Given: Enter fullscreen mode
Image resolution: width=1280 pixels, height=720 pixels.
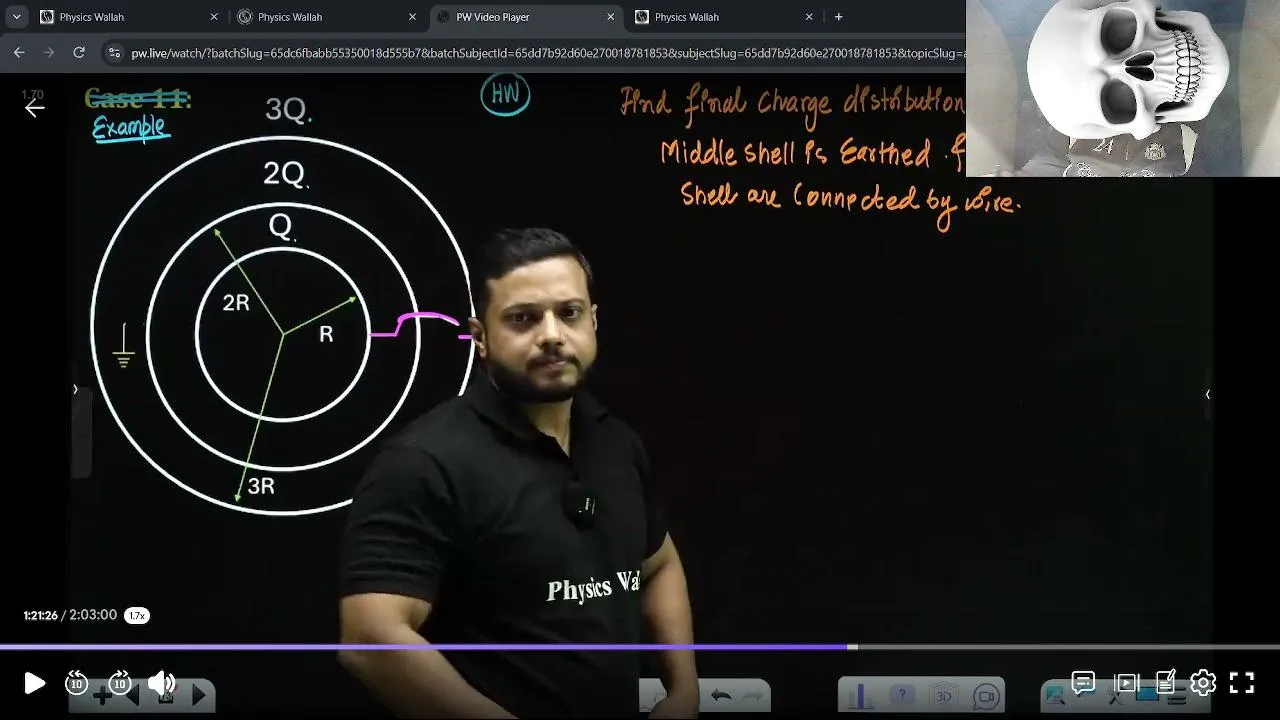Looking at the screenshot, I should [x=1242, y=683].
